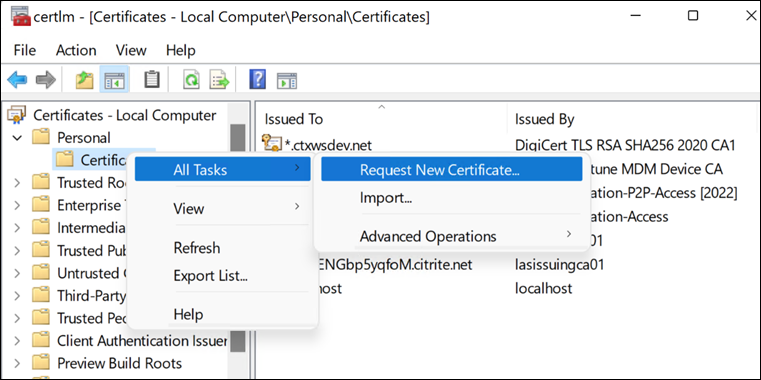Select Client Authentication Issuers label in tree
The width and height of the screenshot is (761, 380).
142,341
